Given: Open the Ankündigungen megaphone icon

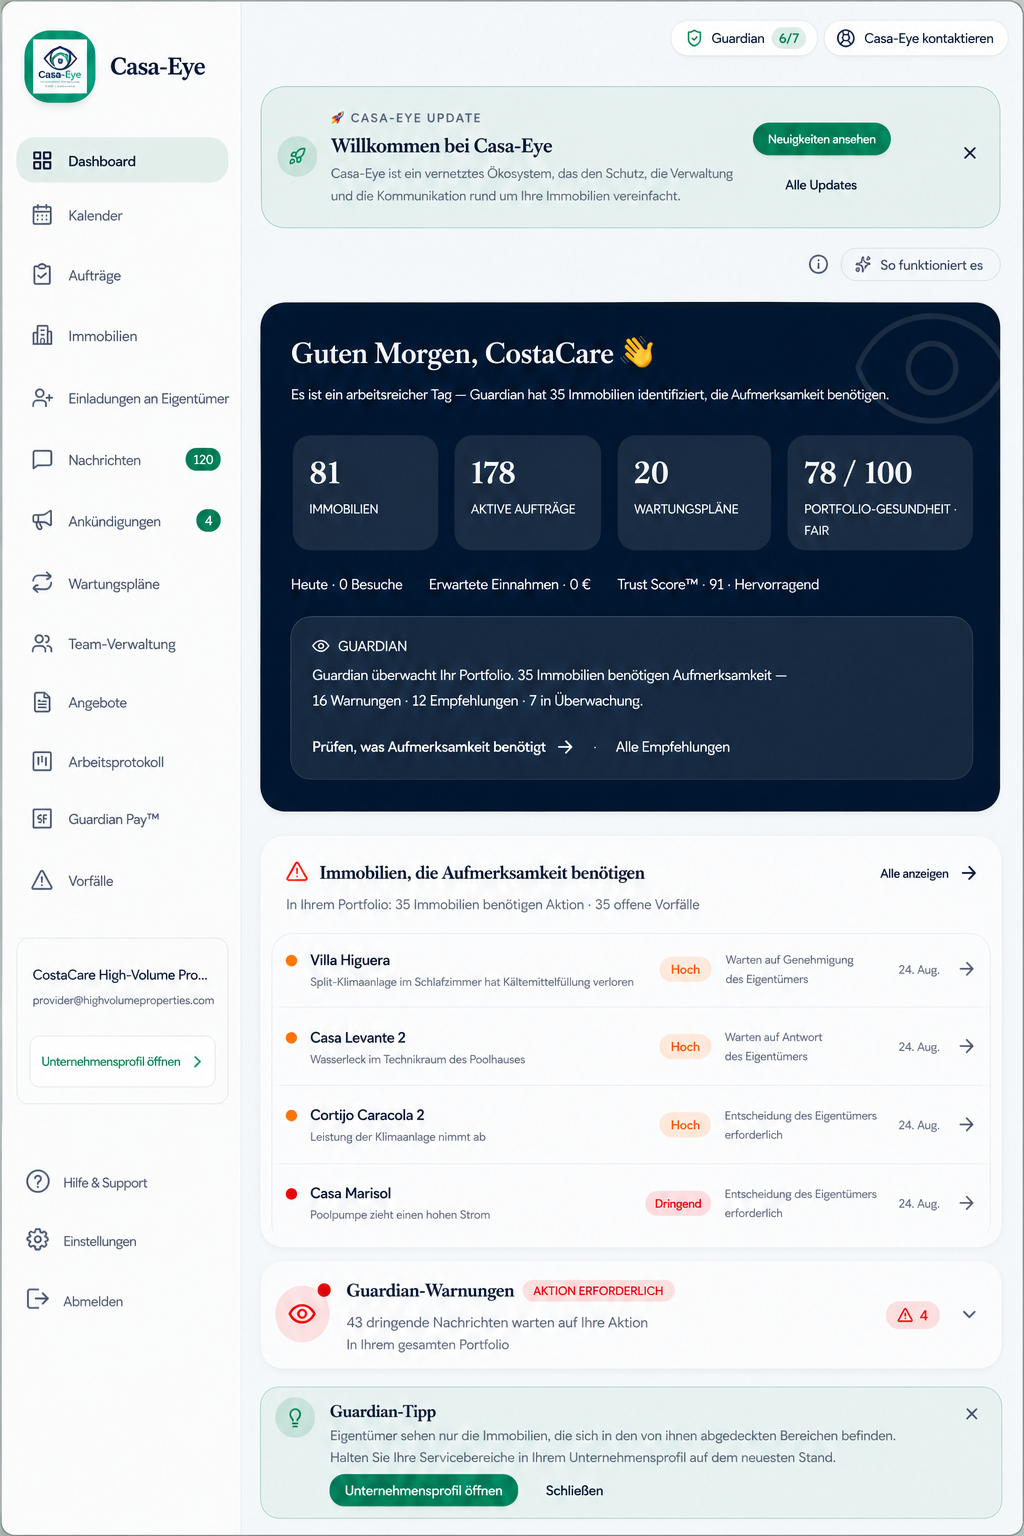Looking at the screenshot, I should coord(42,521).
